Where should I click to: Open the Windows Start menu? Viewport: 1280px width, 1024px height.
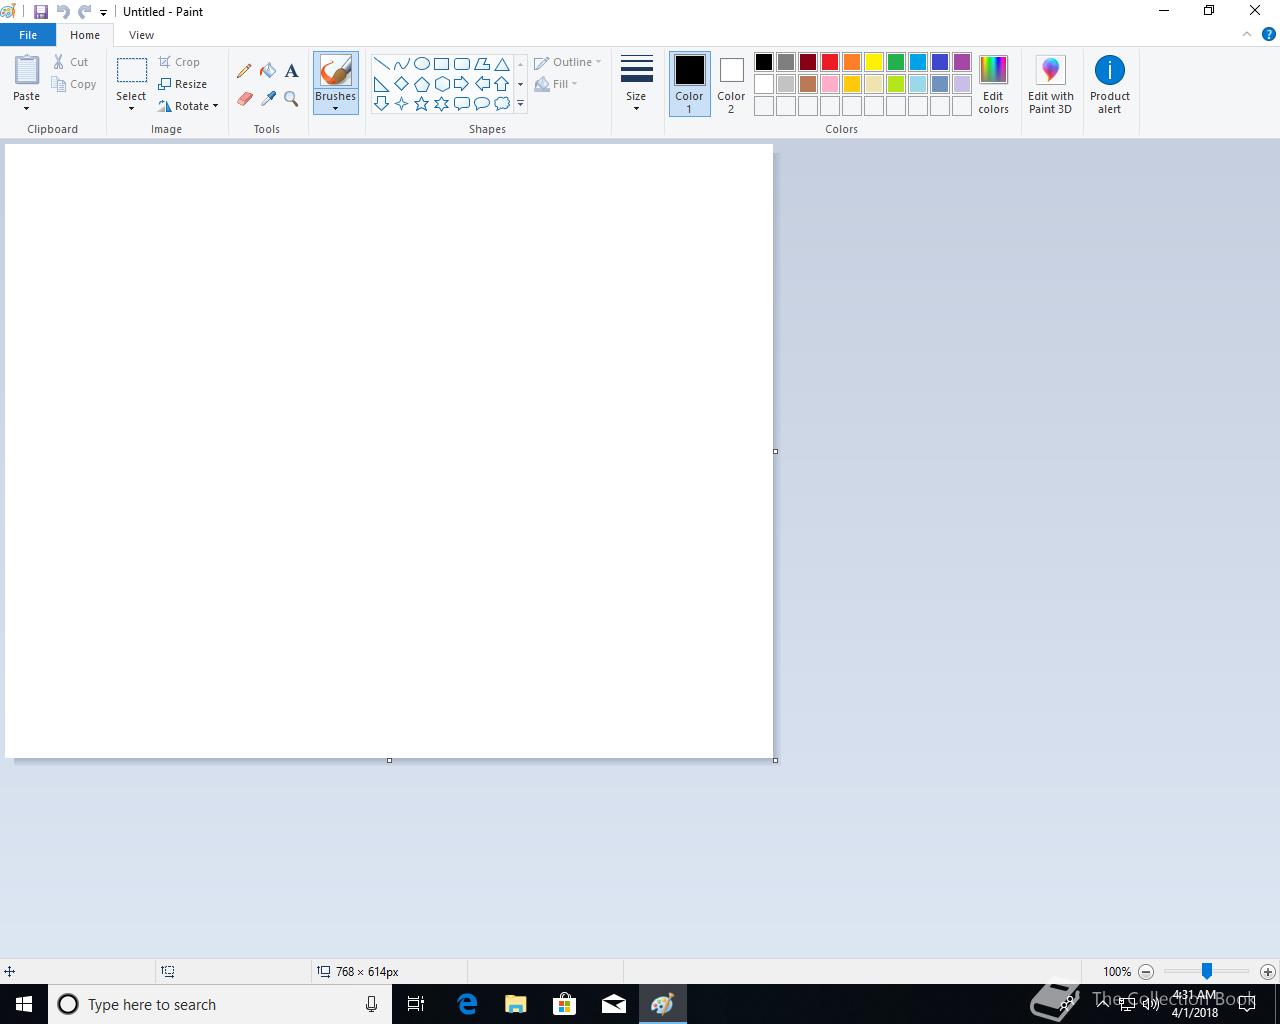(x=24, y=1004)
